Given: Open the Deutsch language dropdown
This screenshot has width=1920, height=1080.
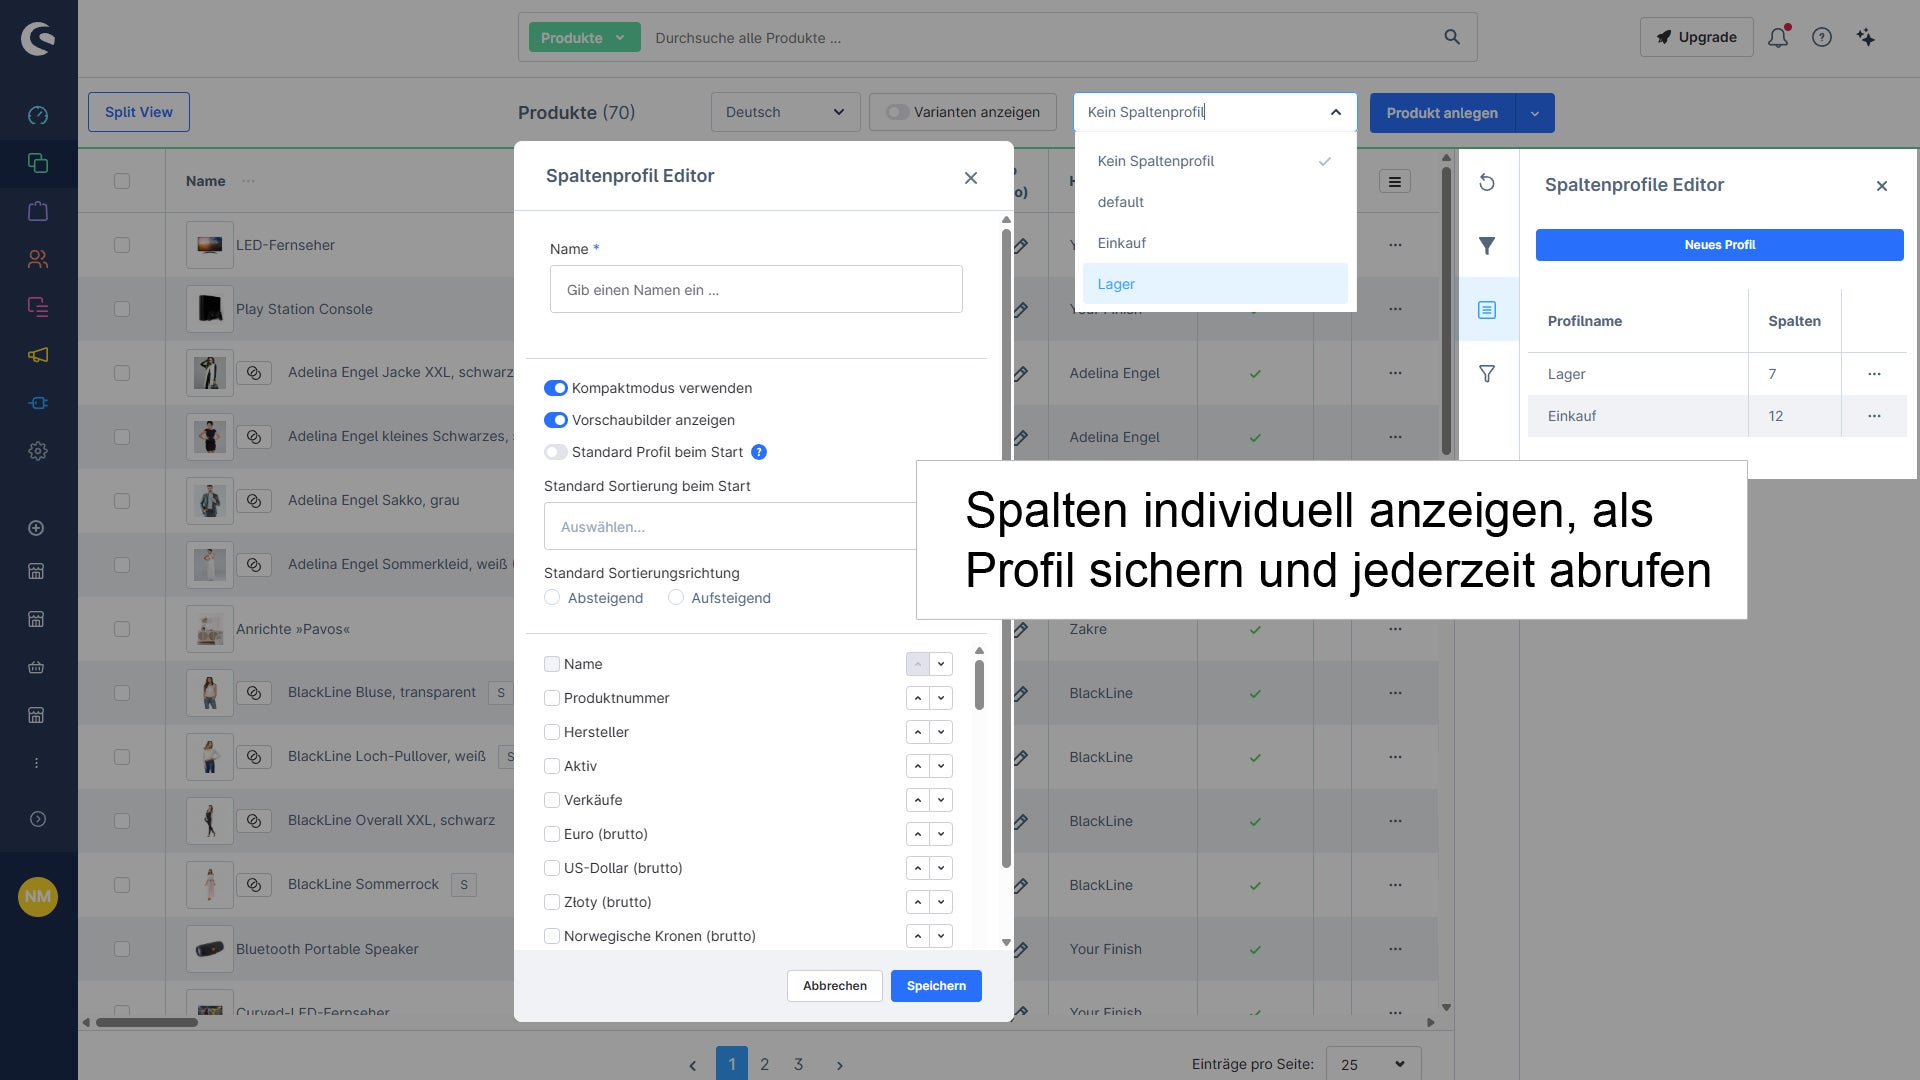Looking at the screenshot, I should (x=785, y=112).
